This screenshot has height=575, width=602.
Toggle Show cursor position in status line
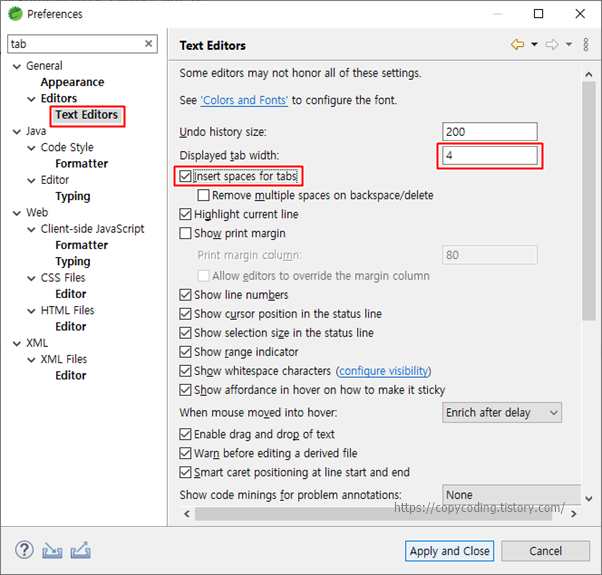pyautogui.click(x=185, y=314)
